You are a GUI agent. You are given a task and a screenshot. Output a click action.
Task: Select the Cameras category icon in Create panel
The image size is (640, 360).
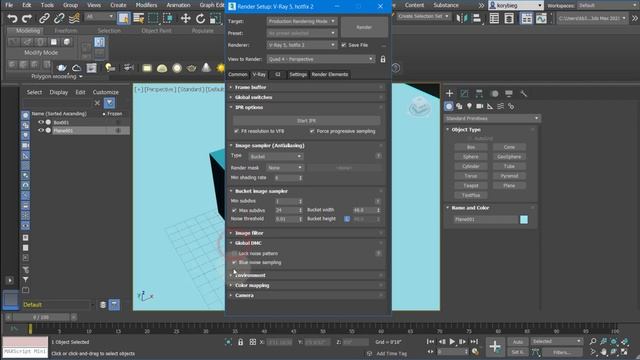[x=480, y=106]
